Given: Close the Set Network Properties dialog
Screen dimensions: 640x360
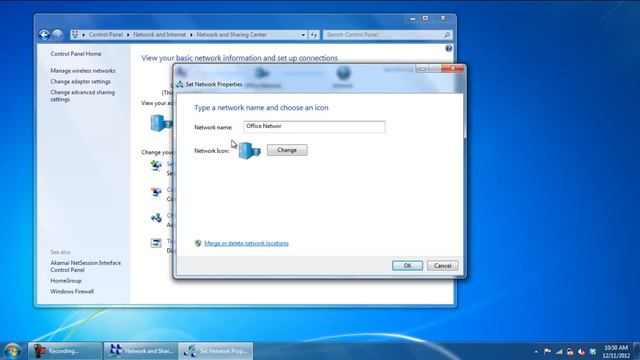Looking at the screenshot, I should pos(452,69).
